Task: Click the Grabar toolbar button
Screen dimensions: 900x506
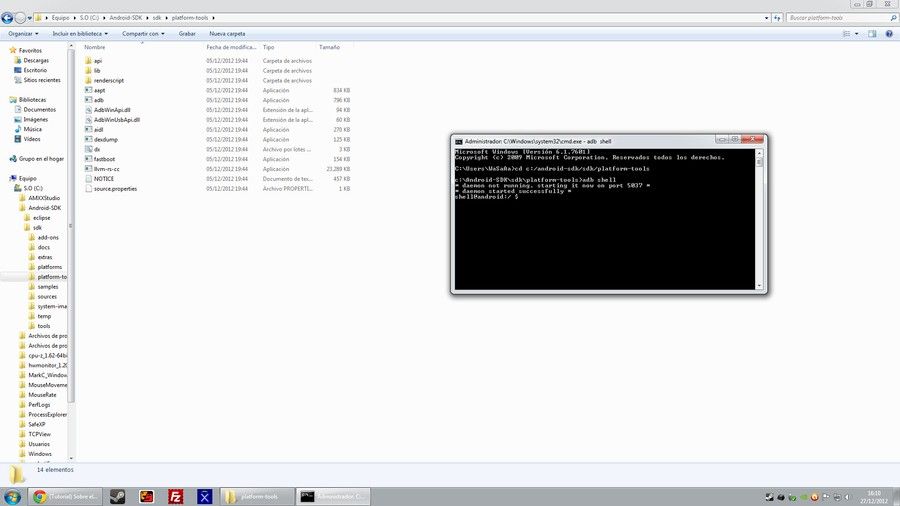Action: [x=187, y=34]
